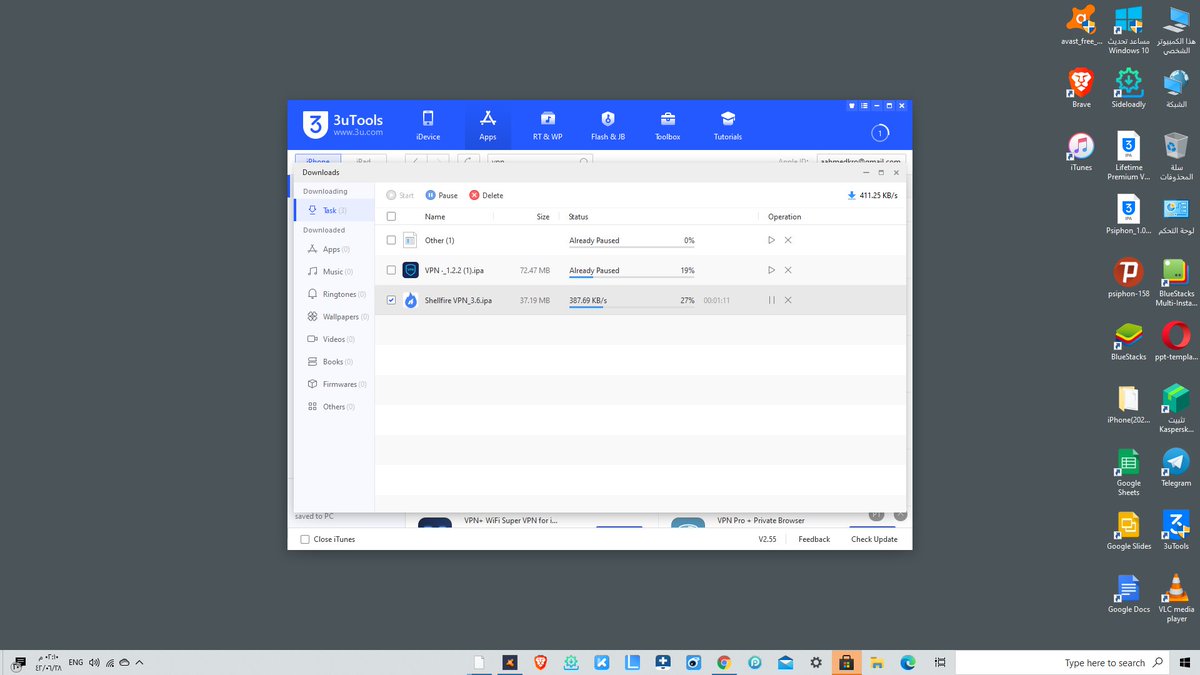This screenshot has width=1200, height=675.
Task: Click the Start button in Downloads toolbar
Action: coord(400,195)
